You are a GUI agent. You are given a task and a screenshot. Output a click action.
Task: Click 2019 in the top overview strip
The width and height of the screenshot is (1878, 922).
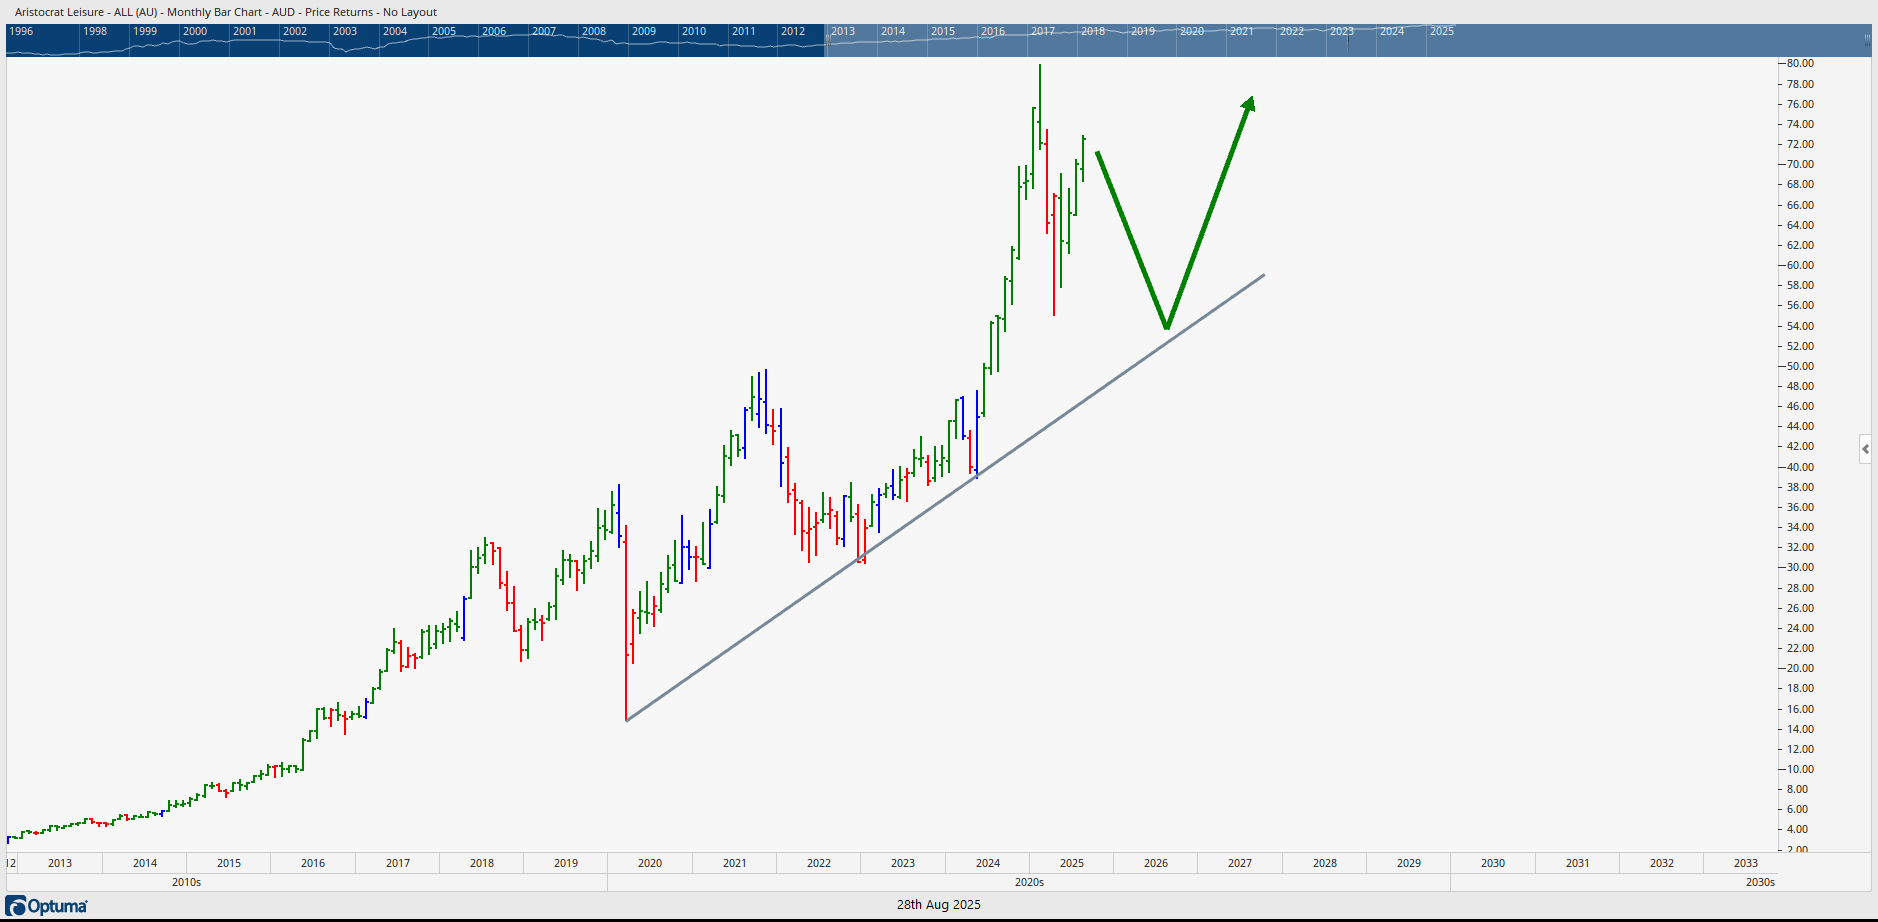click(x=1143, y=31)
